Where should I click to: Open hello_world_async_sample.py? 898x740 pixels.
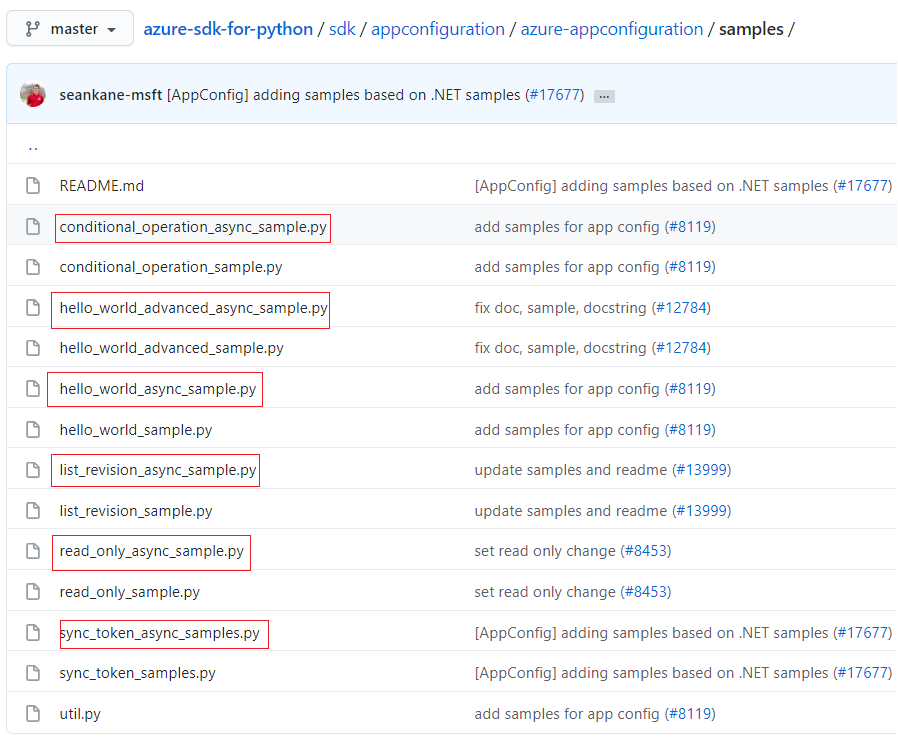click(x=157, y=389)
